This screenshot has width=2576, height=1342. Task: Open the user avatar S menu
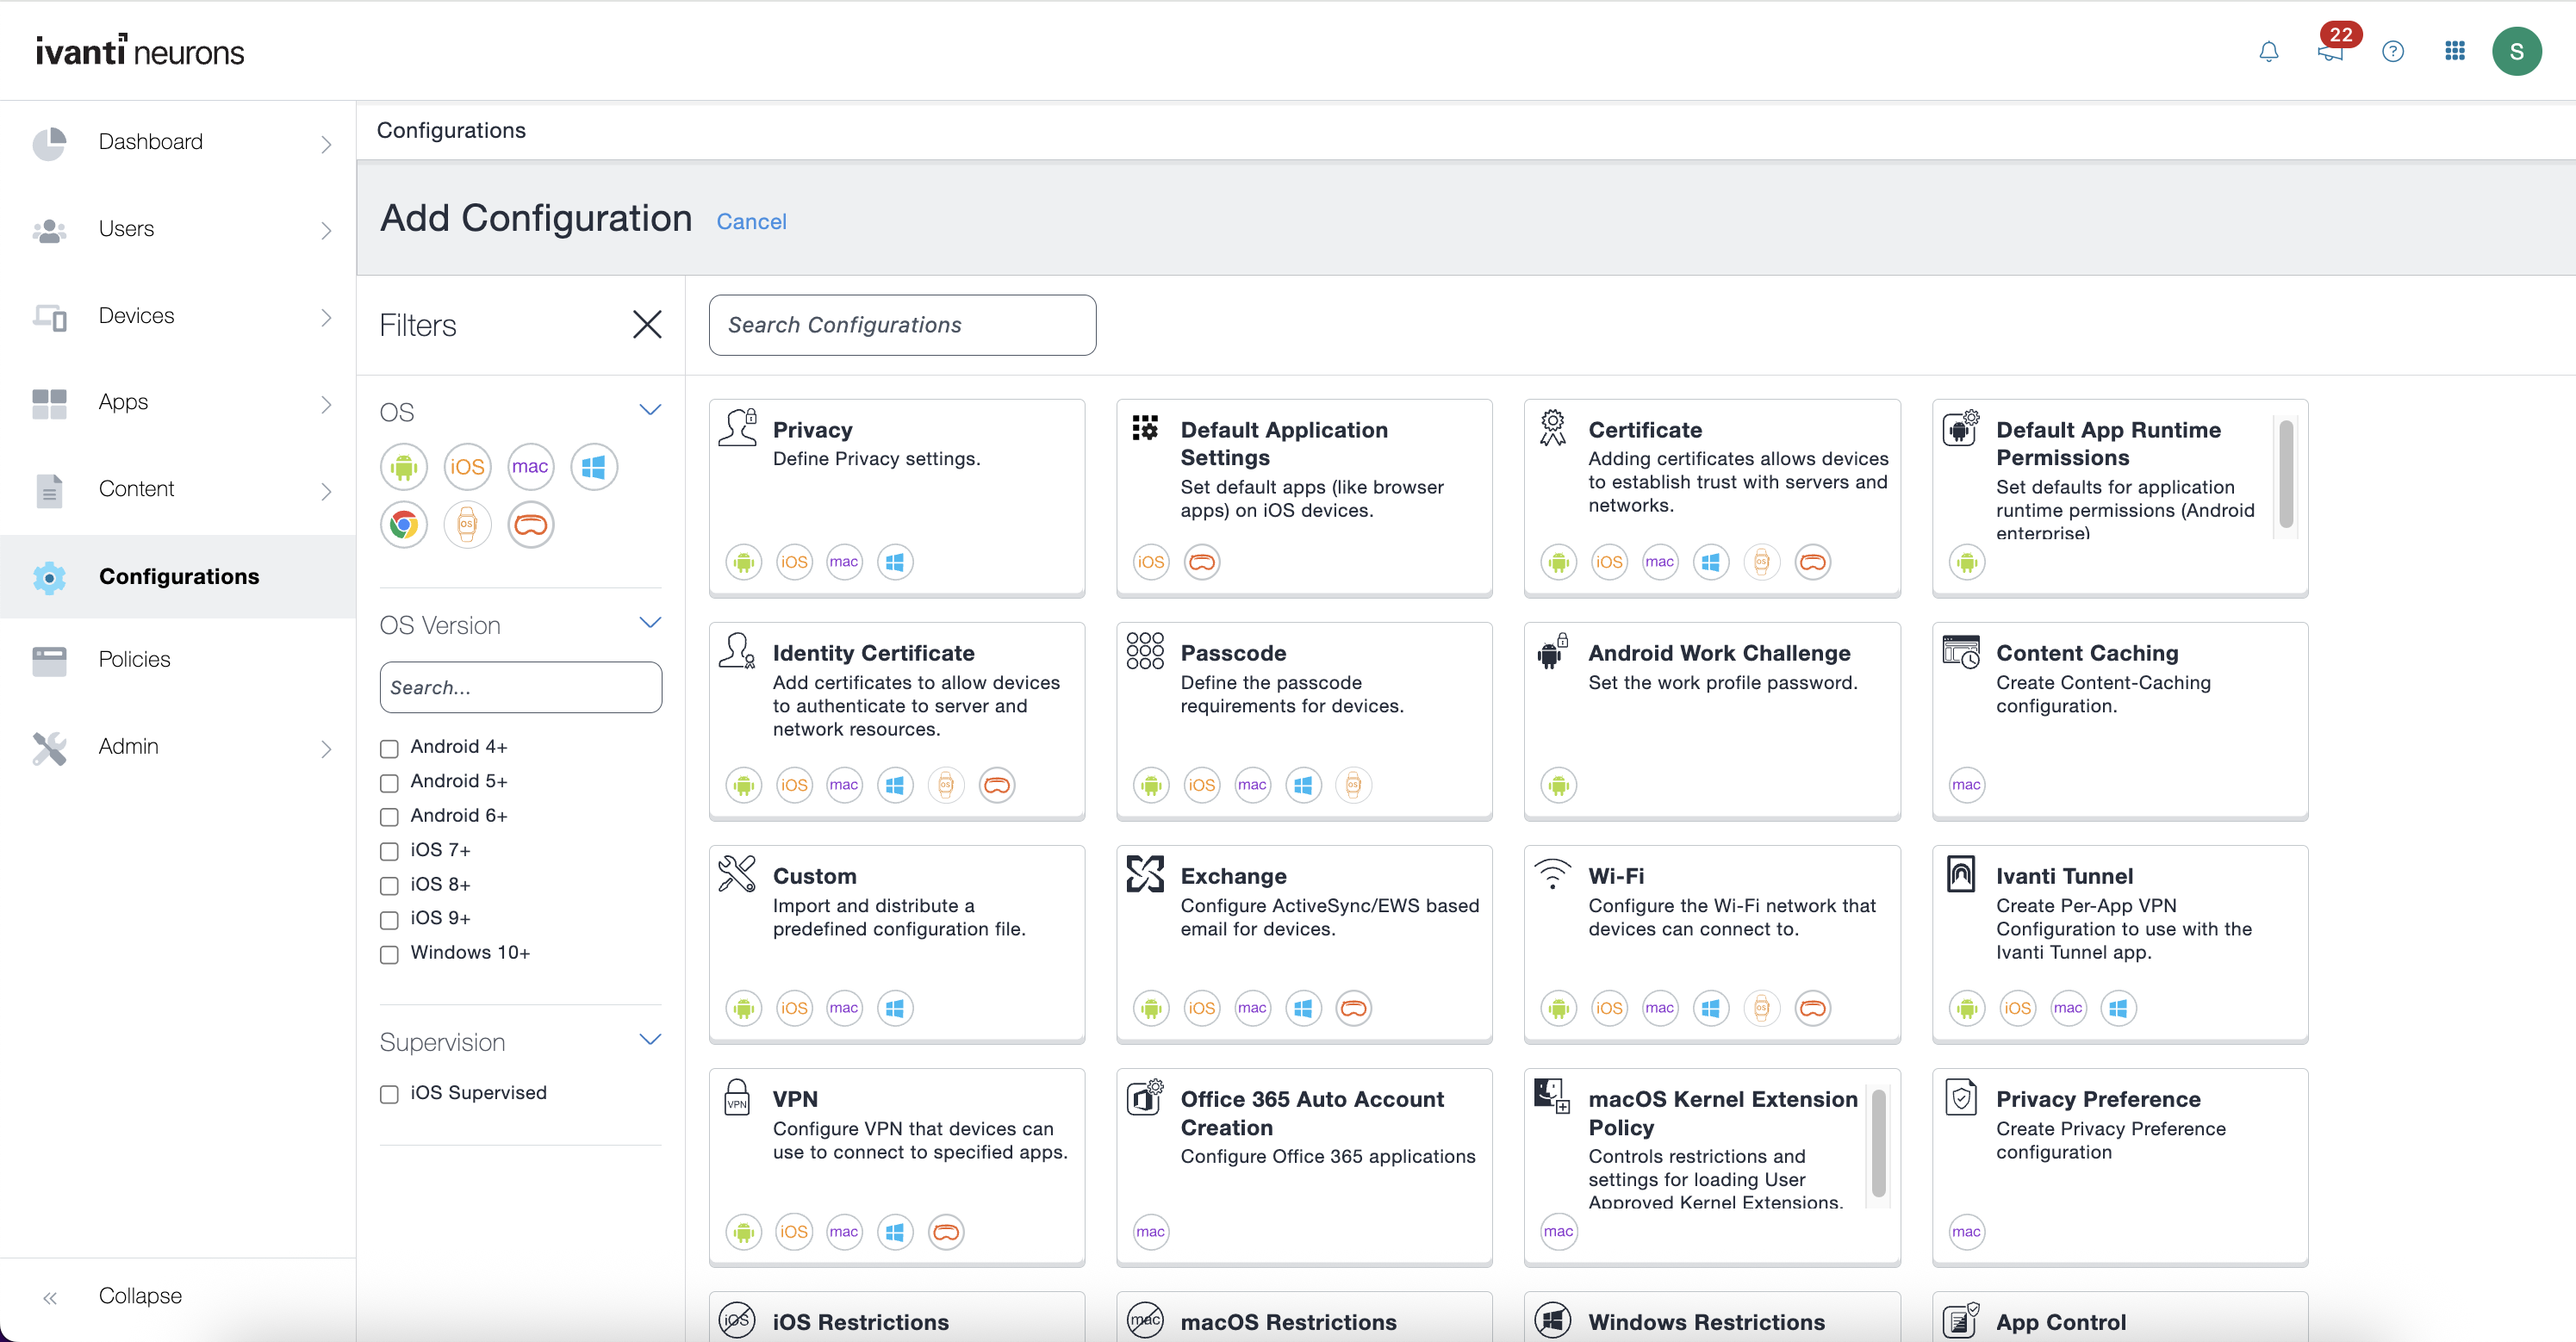pos(2516,51)
